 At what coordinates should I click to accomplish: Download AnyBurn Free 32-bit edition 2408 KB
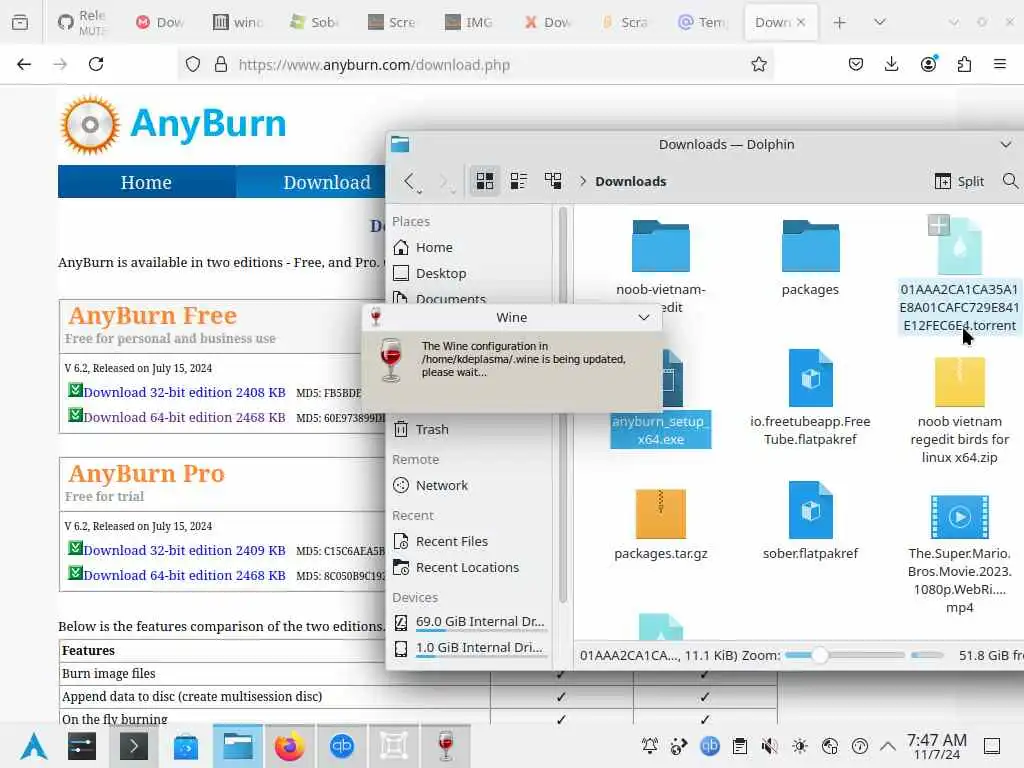pos(184,392)
